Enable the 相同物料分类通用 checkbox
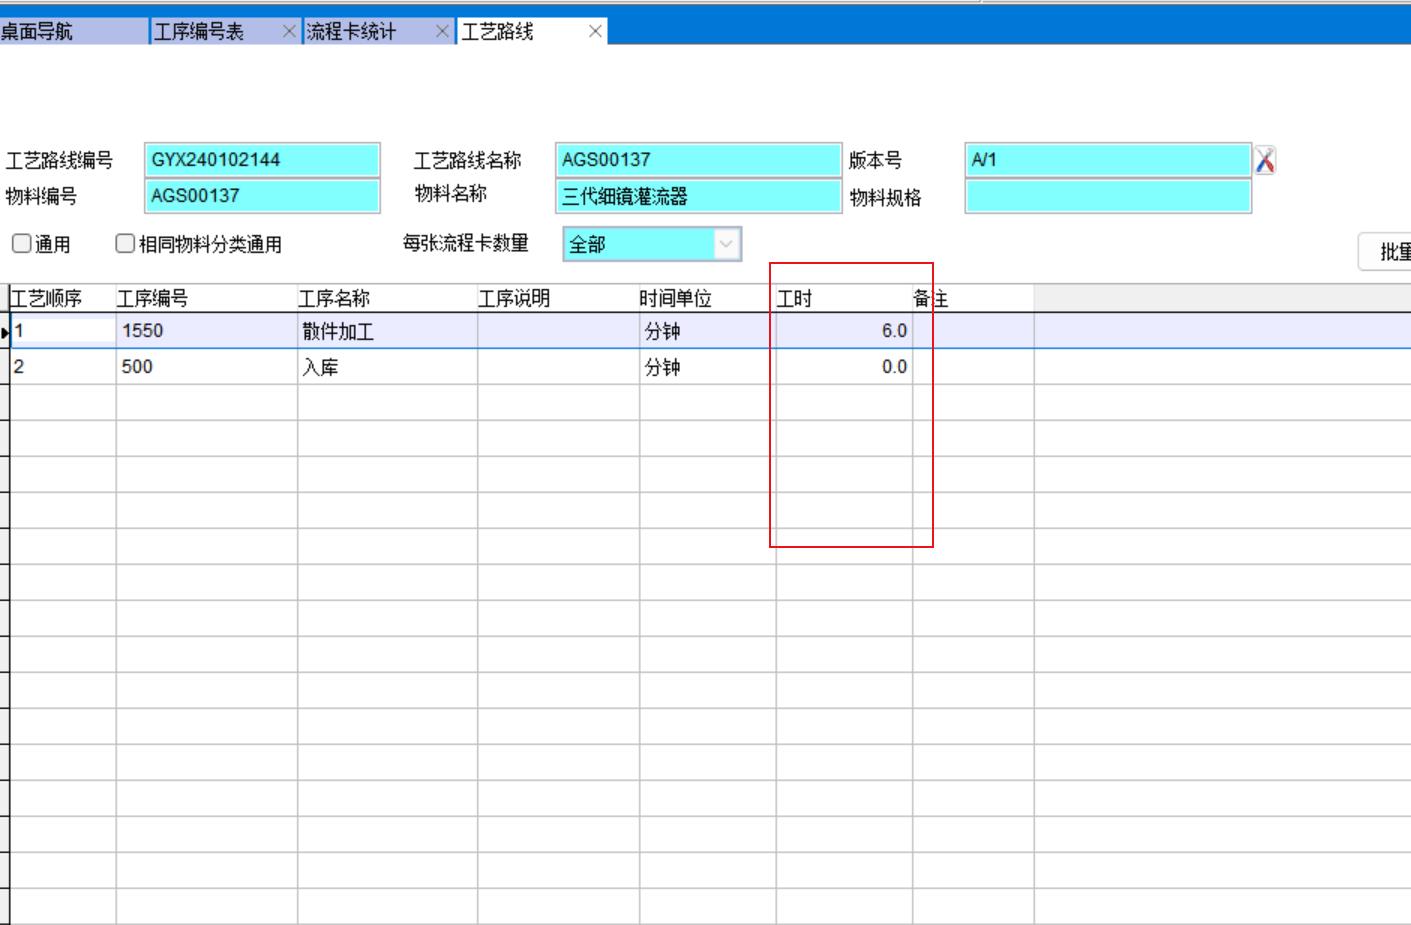Screen dimensions: 1411x925 (x=125, y=244)
